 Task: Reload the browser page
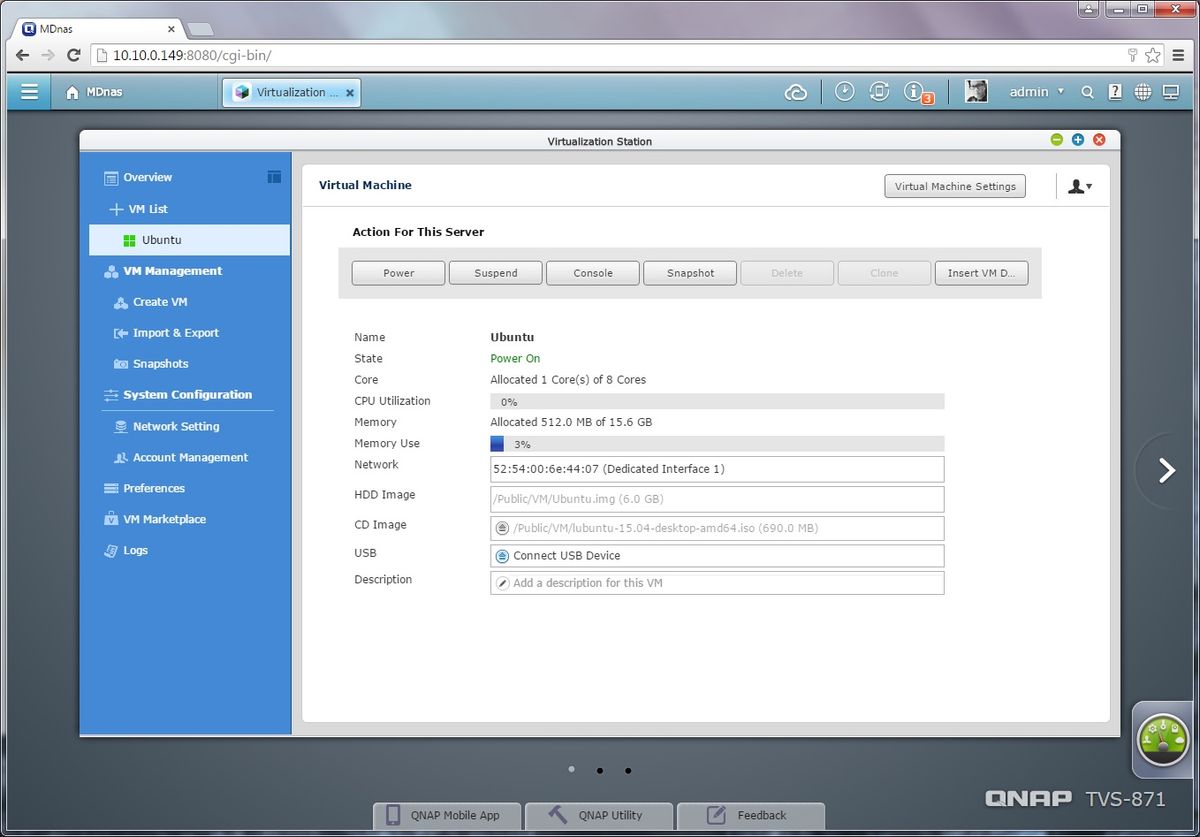74,55
